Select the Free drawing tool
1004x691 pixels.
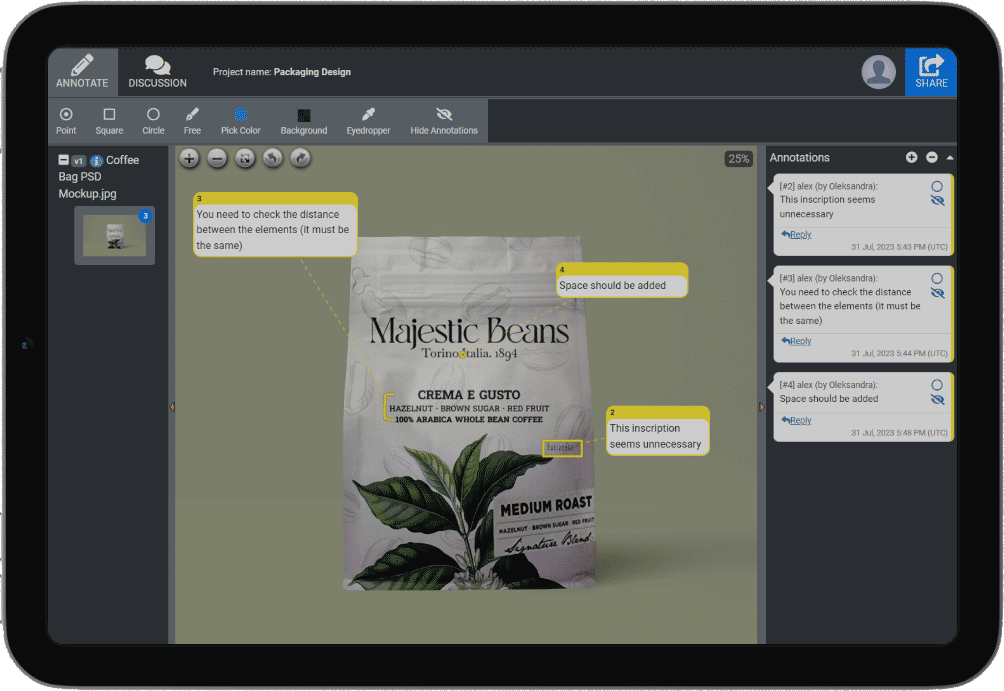pyautogui.click(x=192, y=120)
